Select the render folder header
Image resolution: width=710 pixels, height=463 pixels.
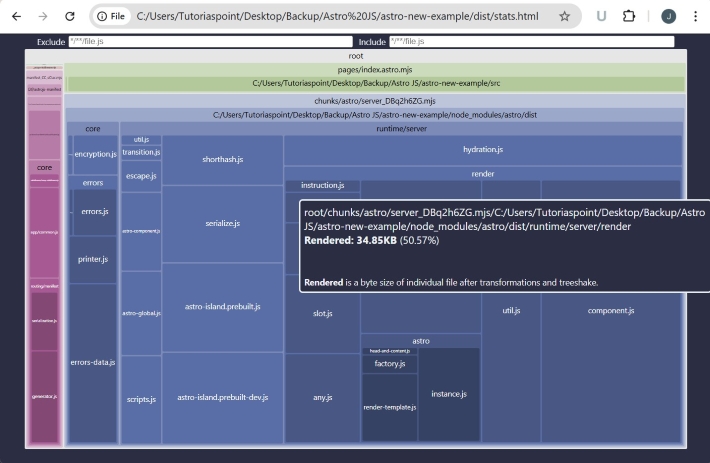483,174
